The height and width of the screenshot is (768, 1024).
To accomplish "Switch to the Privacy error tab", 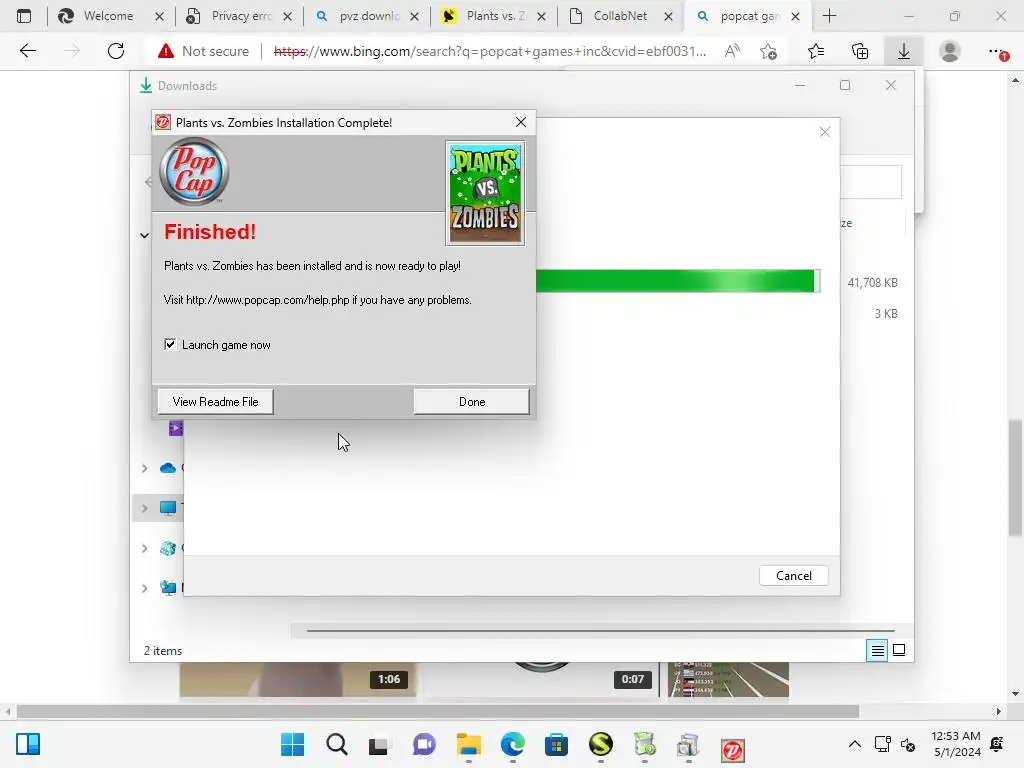I will point(239,16).
